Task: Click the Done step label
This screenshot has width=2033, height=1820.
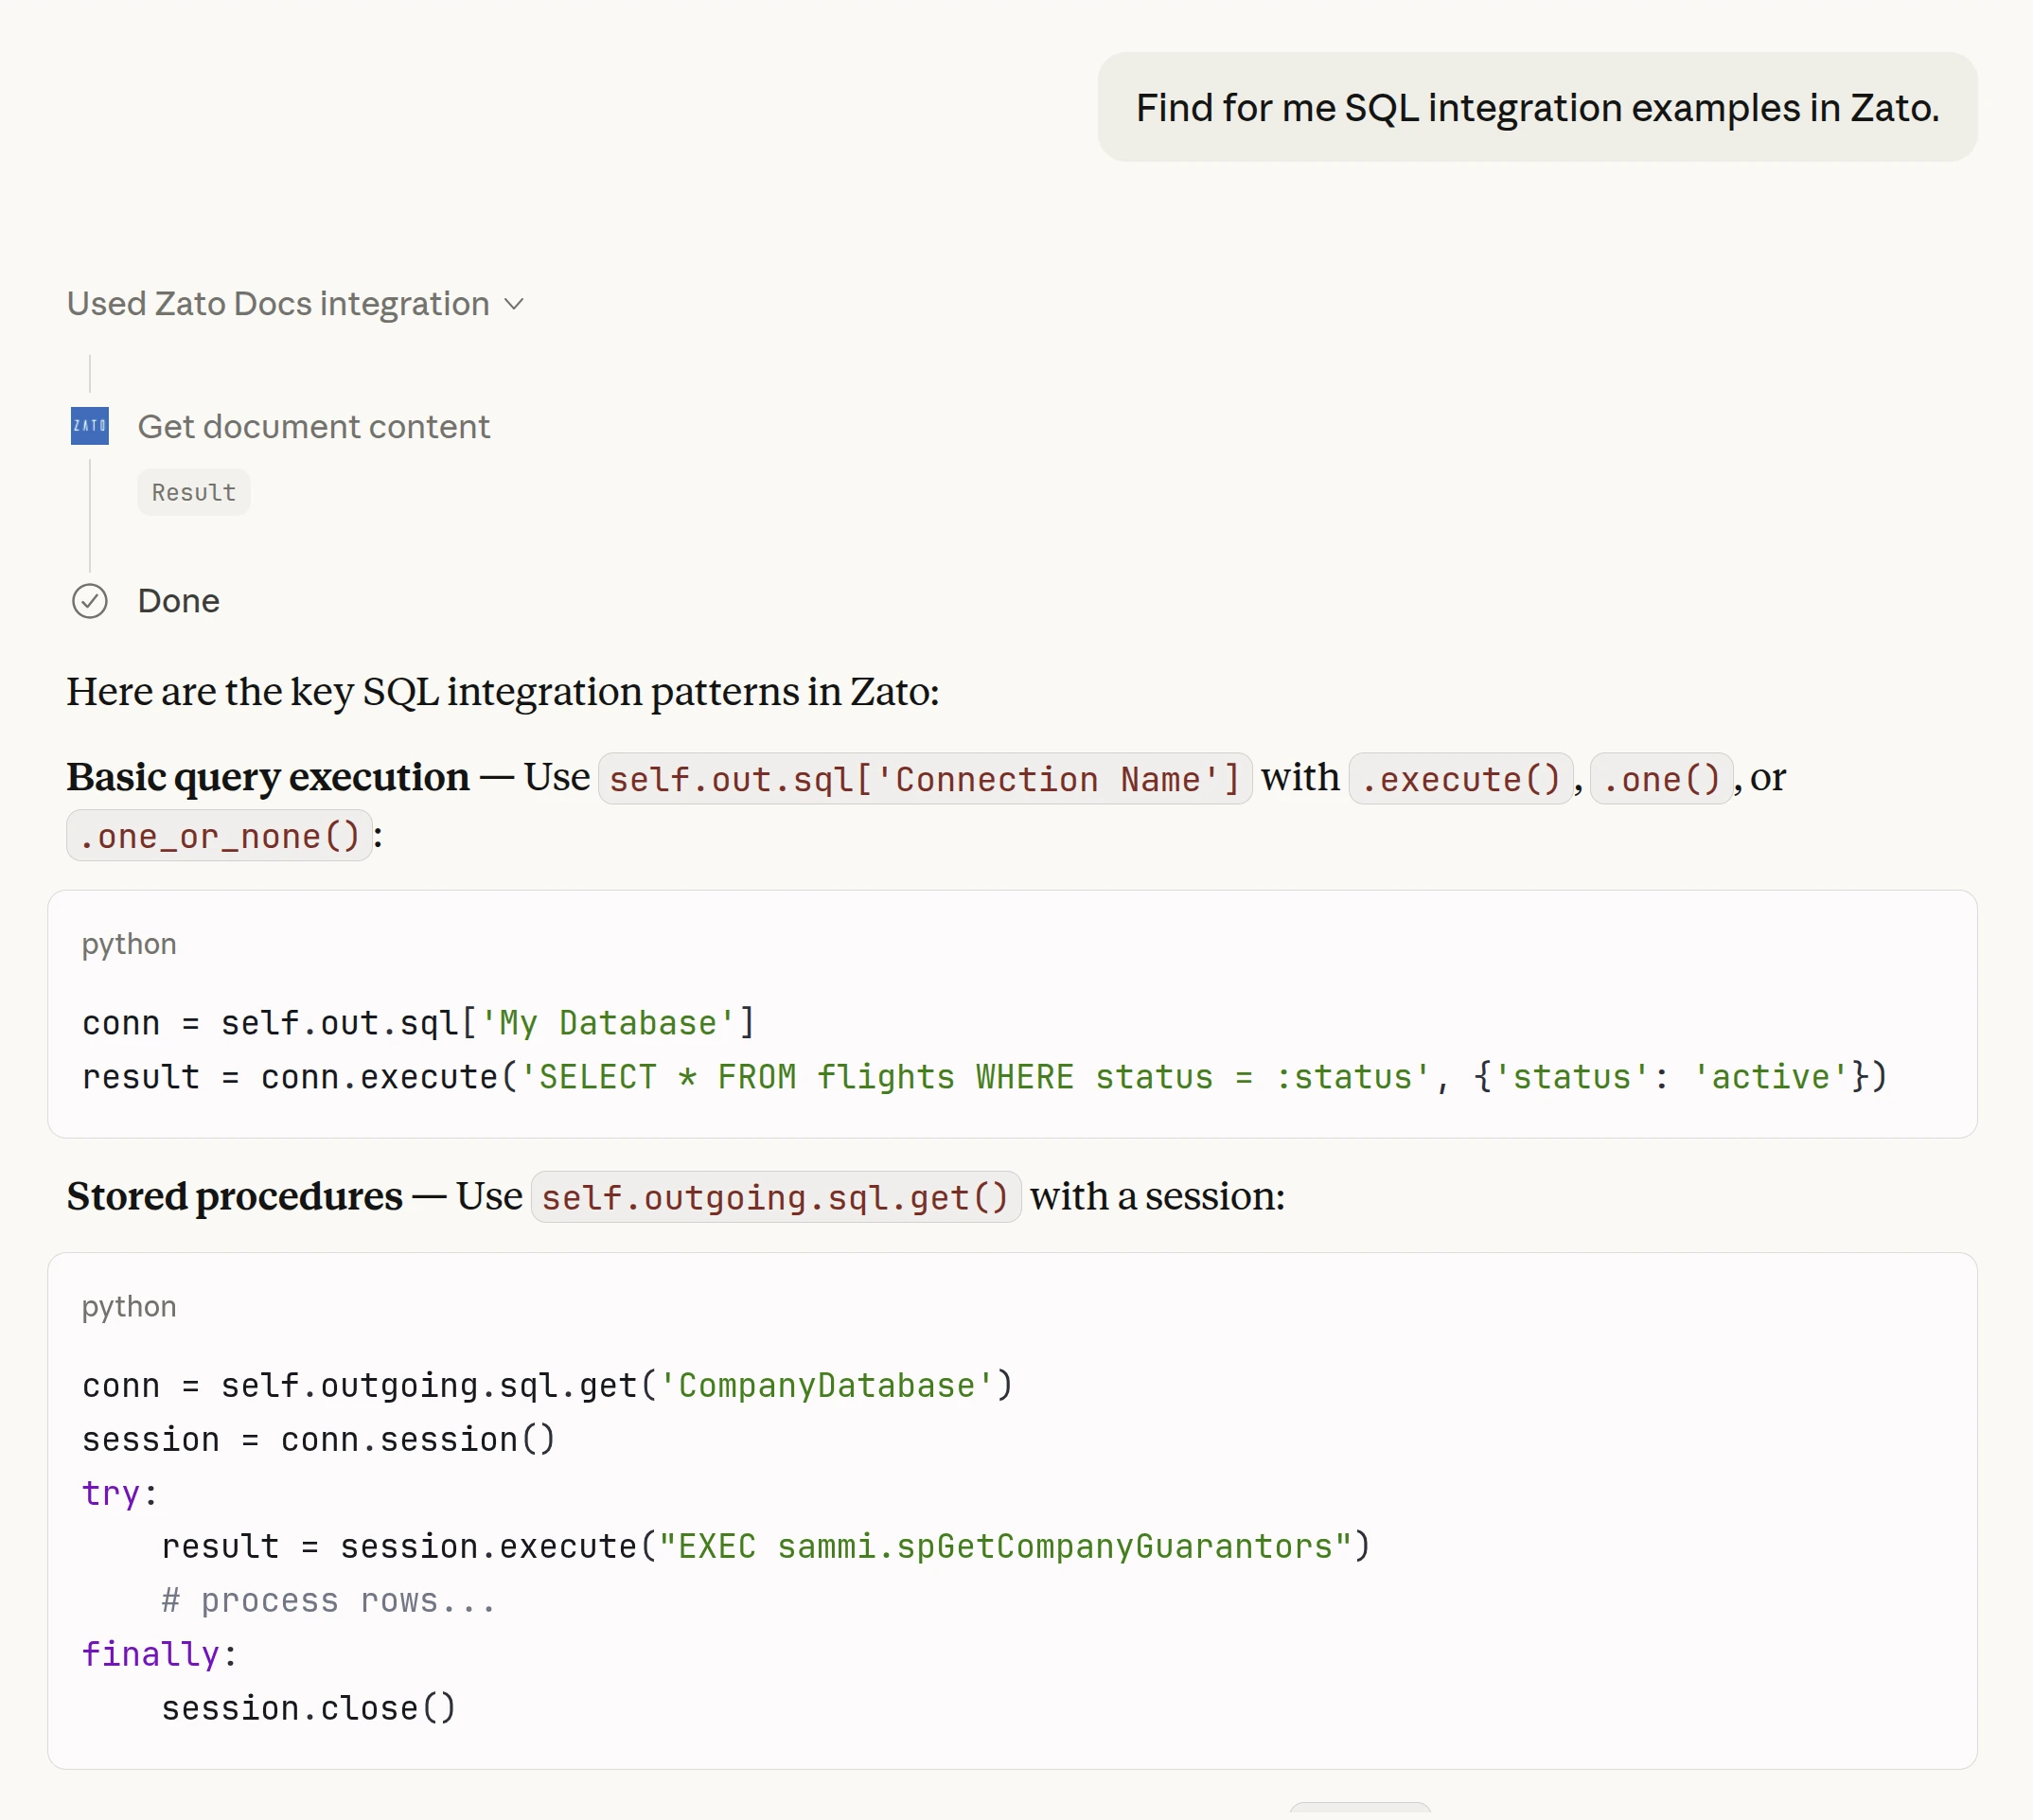Action: pos(178,601)
